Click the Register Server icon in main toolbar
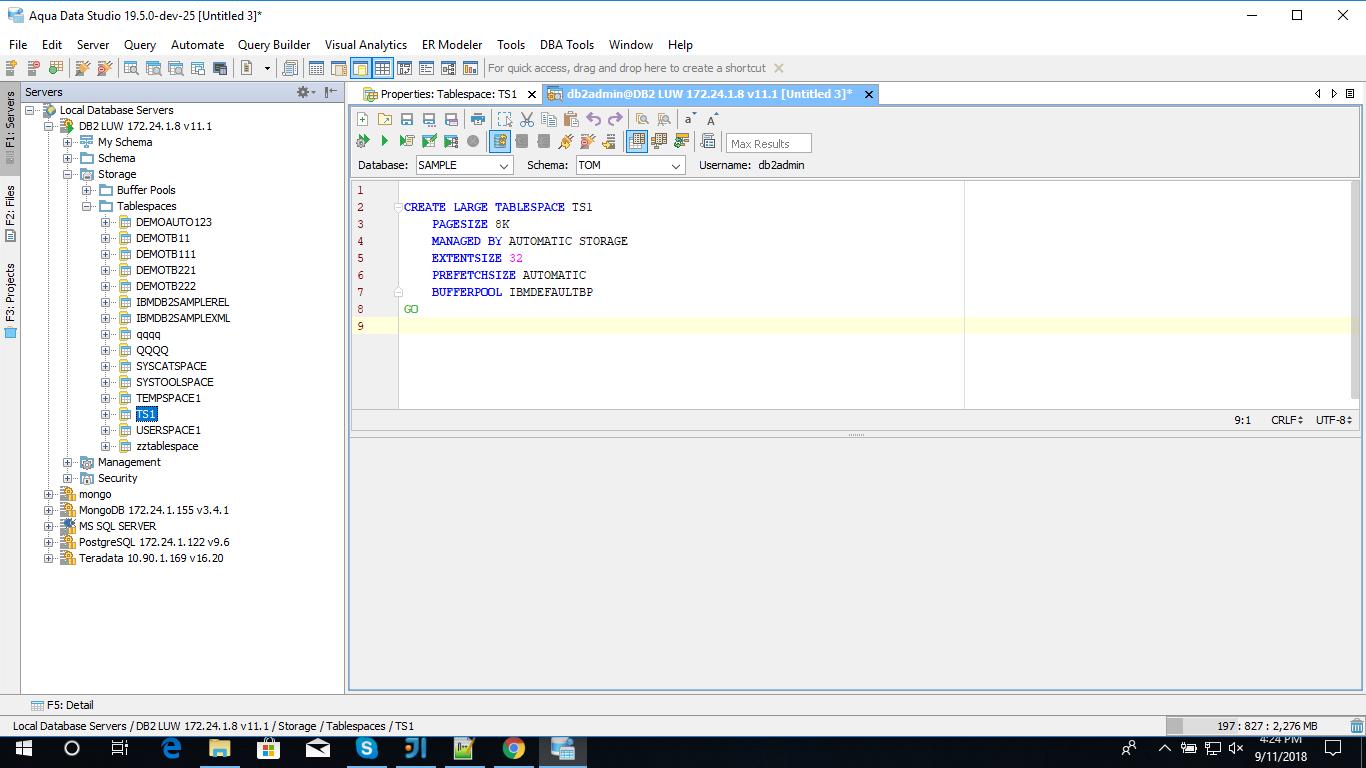This screenshot has height=768, width=1366. tap(12, 68)
